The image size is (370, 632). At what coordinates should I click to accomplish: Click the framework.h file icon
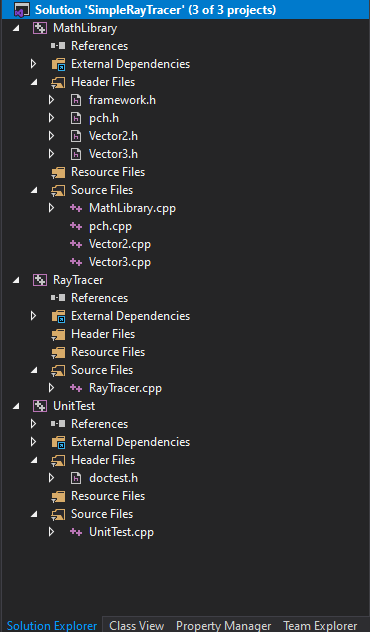[76, 100]
